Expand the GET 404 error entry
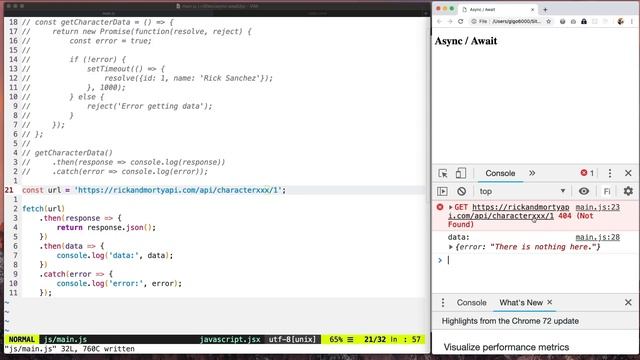The image size is (640, 360). 451,207
